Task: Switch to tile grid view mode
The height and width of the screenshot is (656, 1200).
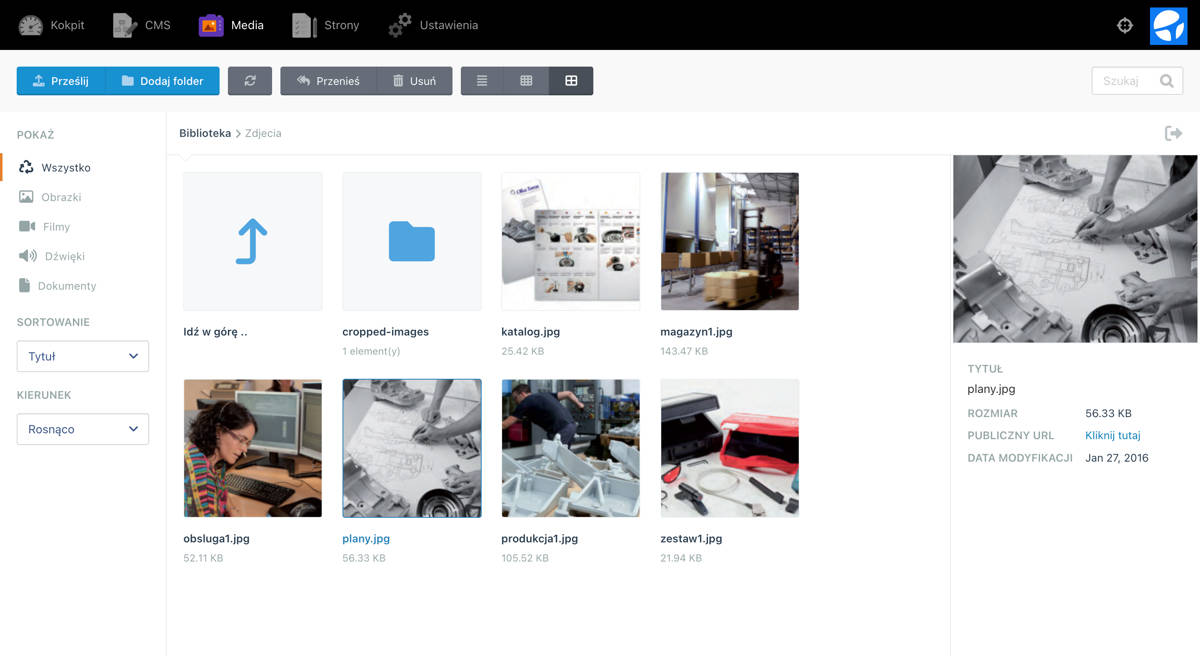Action: click(571, 81)
